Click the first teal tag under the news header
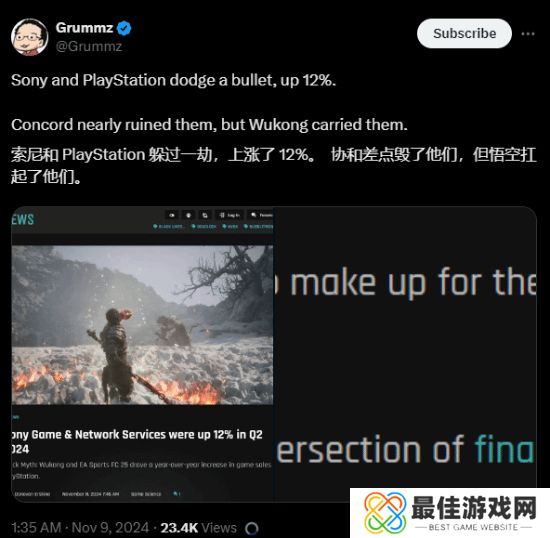This screenshot has width=550, height=538. 168,227
